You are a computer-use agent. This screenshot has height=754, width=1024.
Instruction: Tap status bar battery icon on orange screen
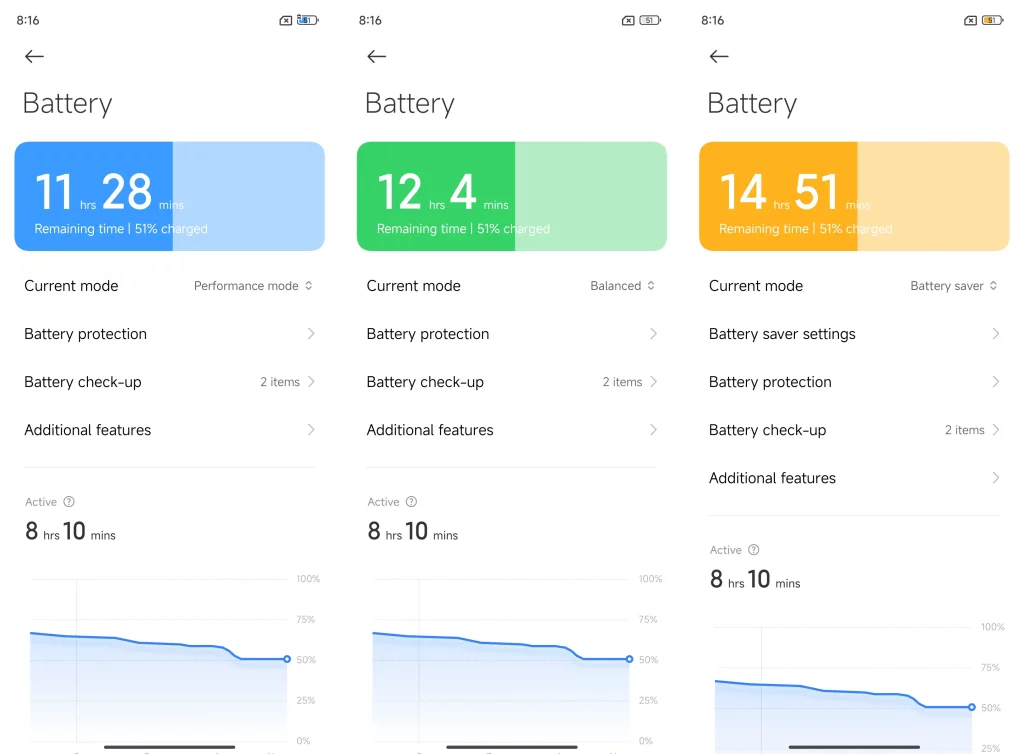[992, 20]
